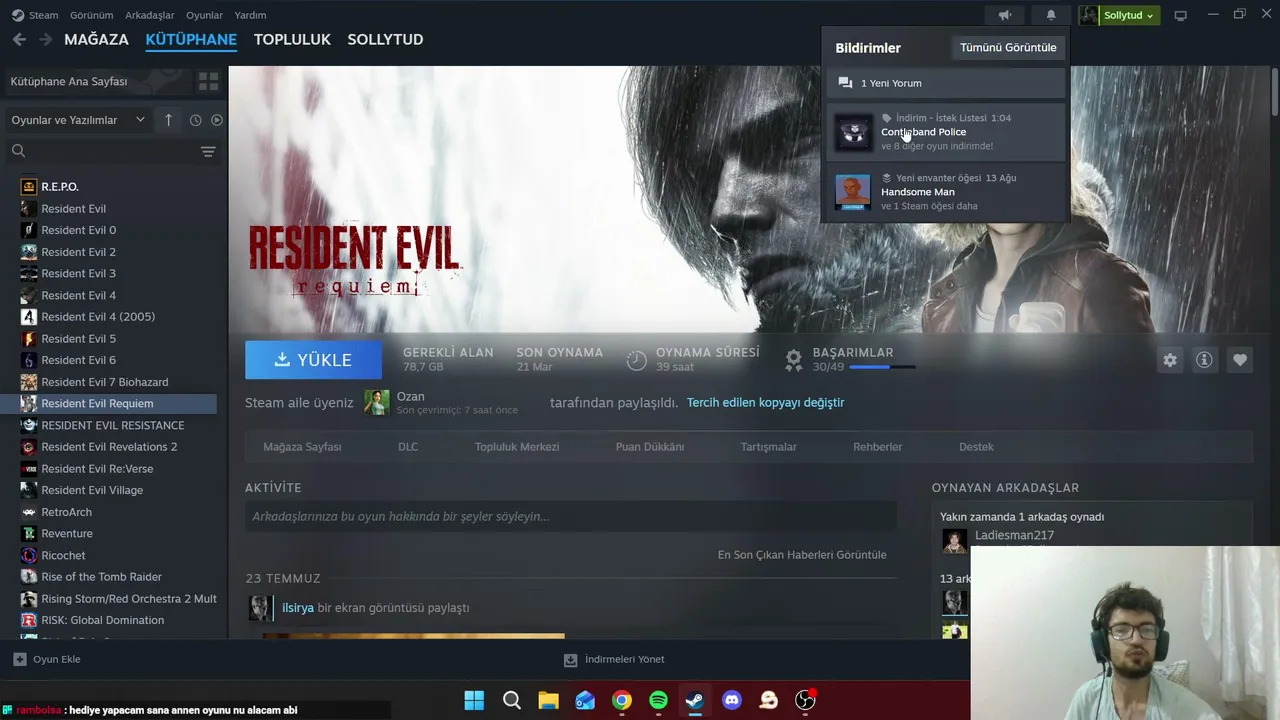Show game info icon
Image resolution: width=1280 pixels, height=720 pixels.
tap(1204, 360)
